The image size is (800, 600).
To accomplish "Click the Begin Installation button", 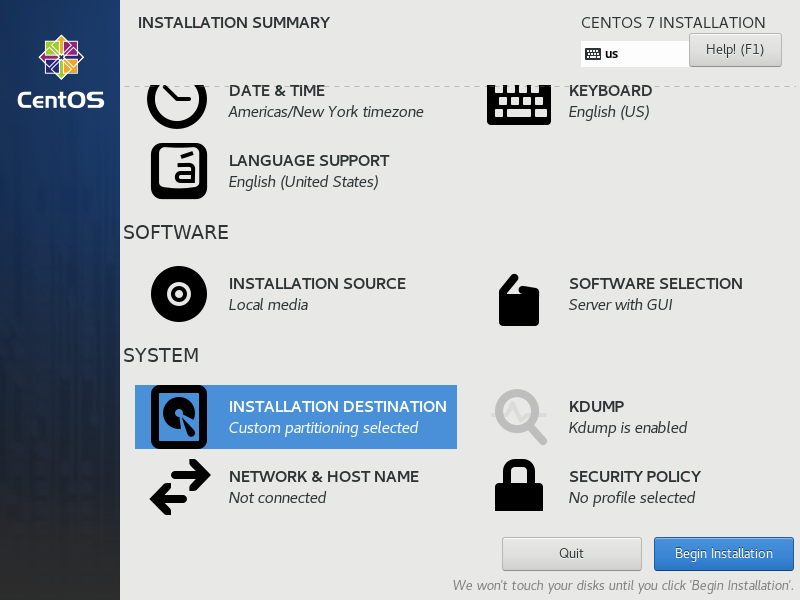I will 723,554.
